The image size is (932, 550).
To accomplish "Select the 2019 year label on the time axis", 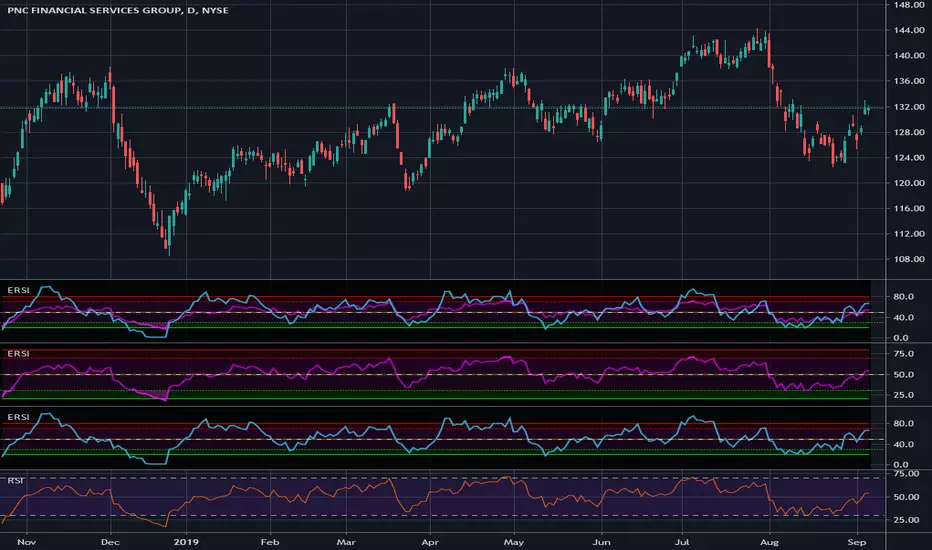I will coord(186,542).
